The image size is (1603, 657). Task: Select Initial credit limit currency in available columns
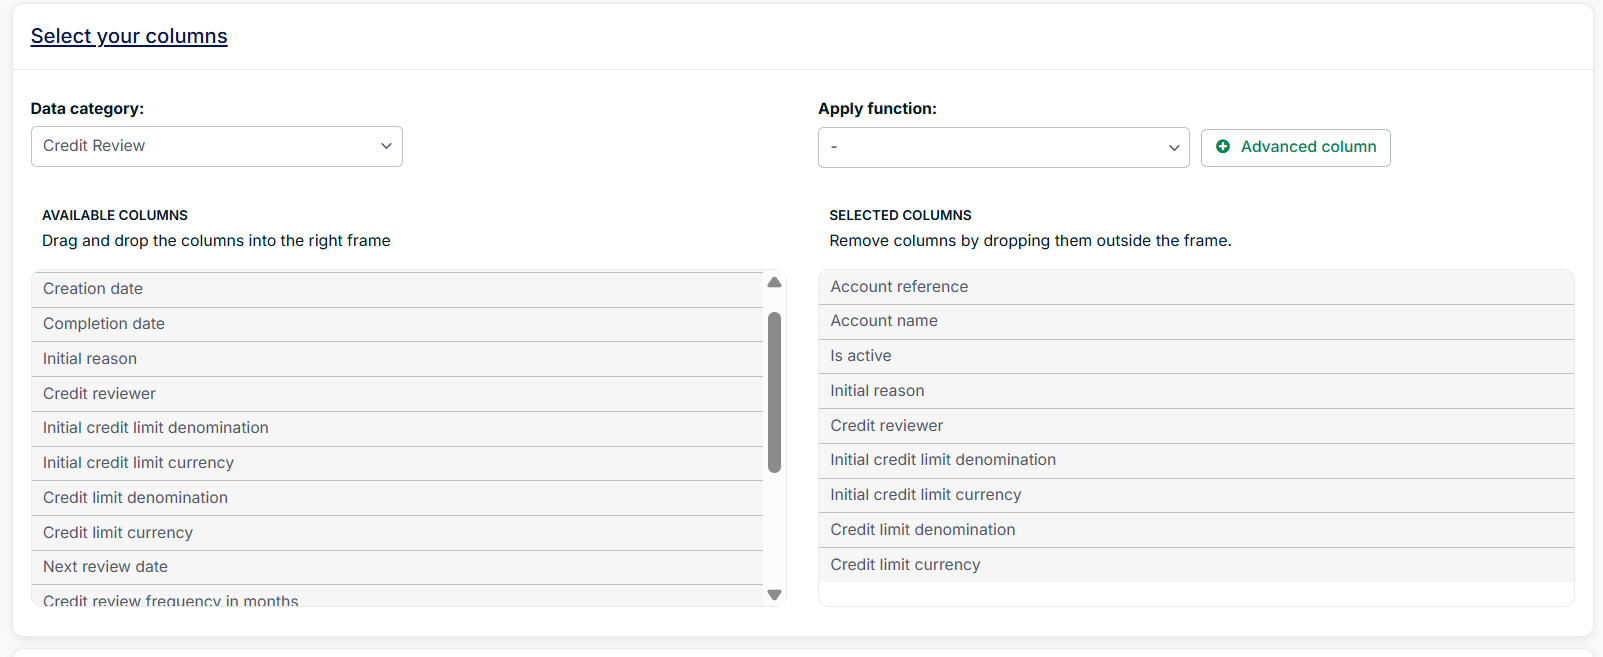138,463
